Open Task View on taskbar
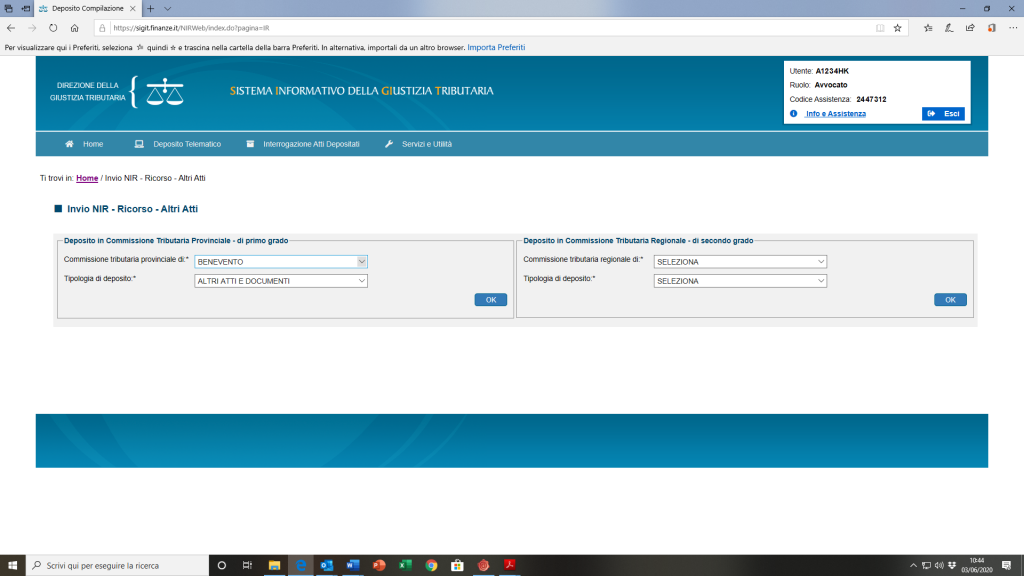The width and height of the screenshot is (1024, 576). (x=248, y=566)
